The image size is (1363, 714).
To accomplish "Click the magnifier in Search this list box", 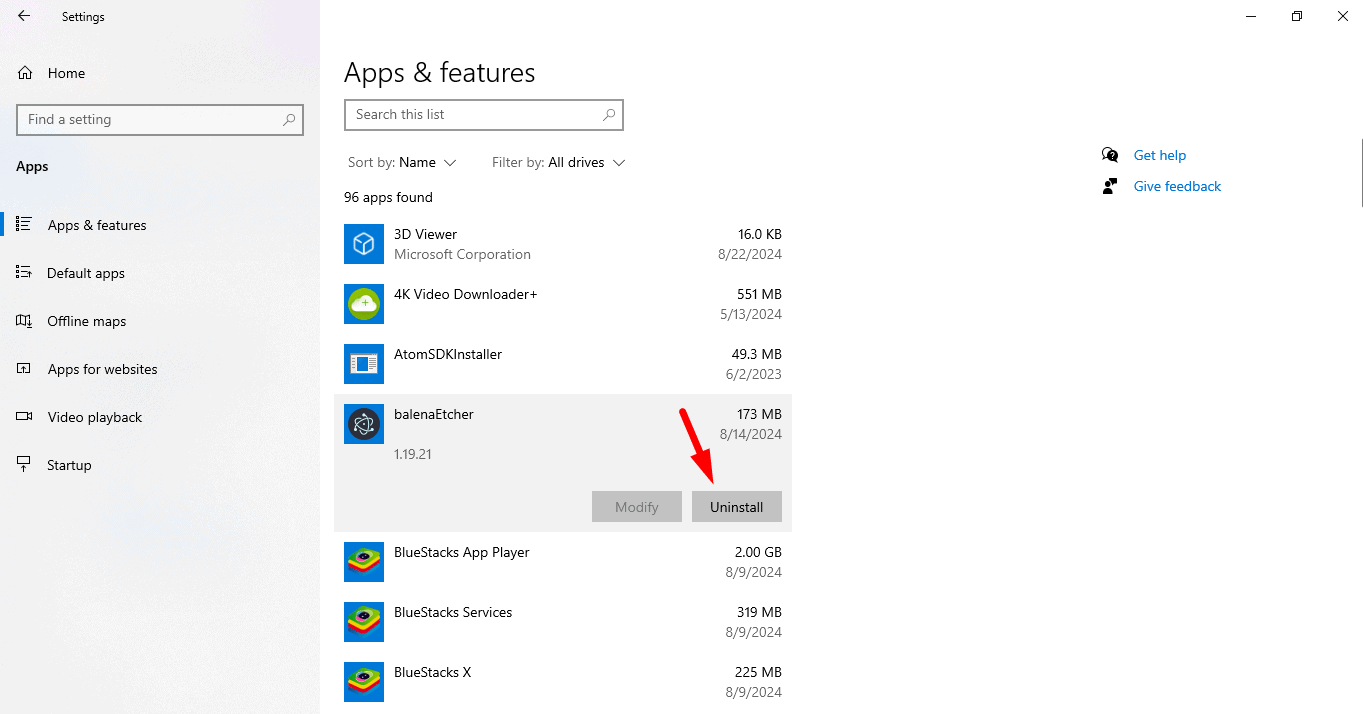I will (609, 115).
